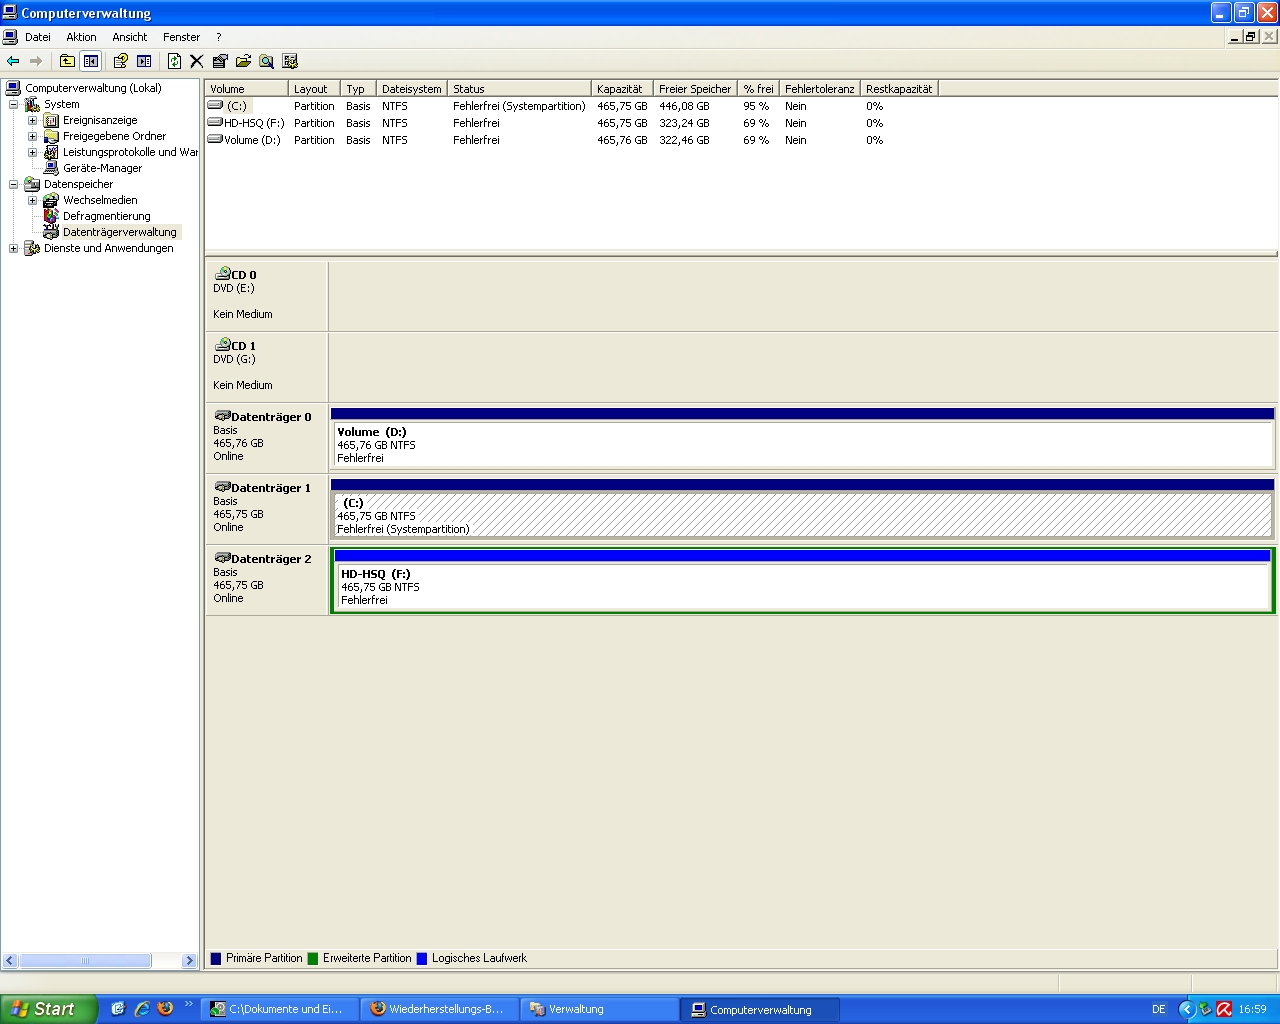Click the 446,08 GB free space cell
The width and height of the screenshot is (1280, 1024).
[684, 106]
